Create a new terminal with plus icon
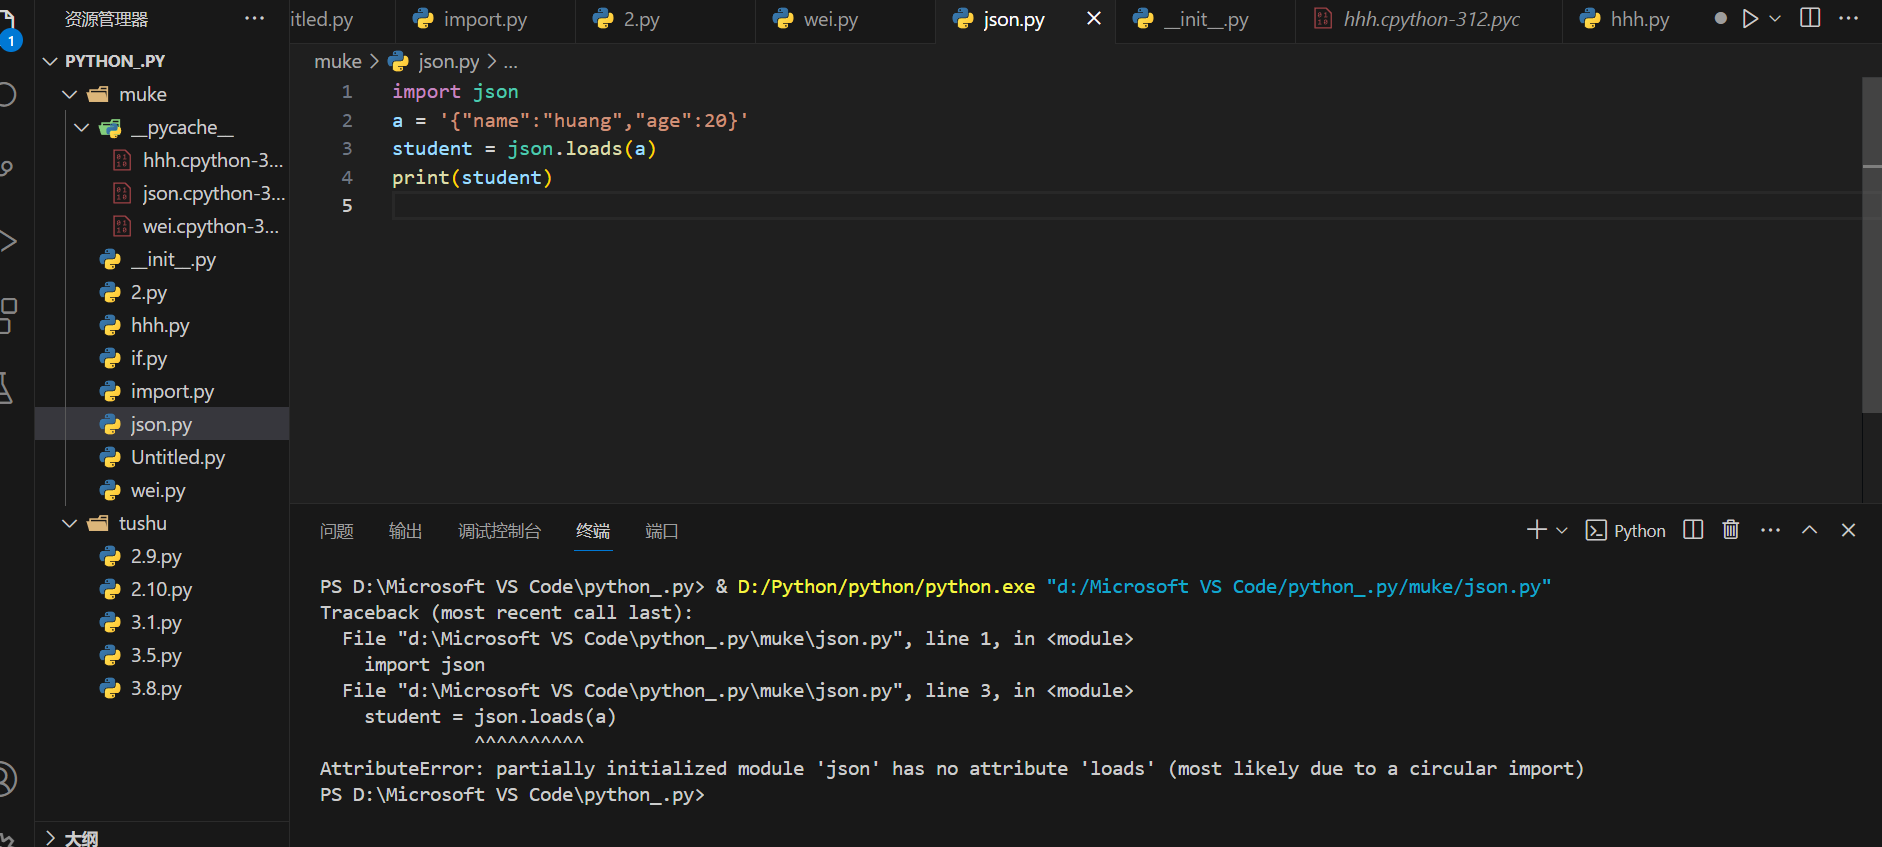Image resolution: width=1882 pixels, height=847 pixels. click(x=1537, y=530)
